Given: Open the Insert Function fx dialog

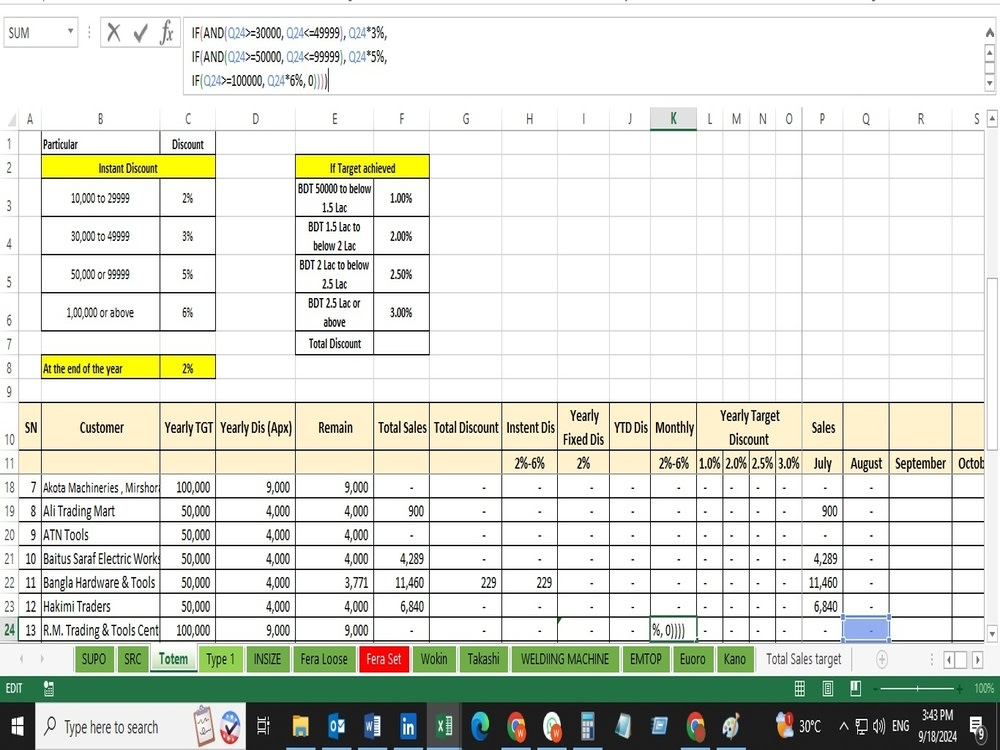Looking at the screenshot, I should point(167,33).
